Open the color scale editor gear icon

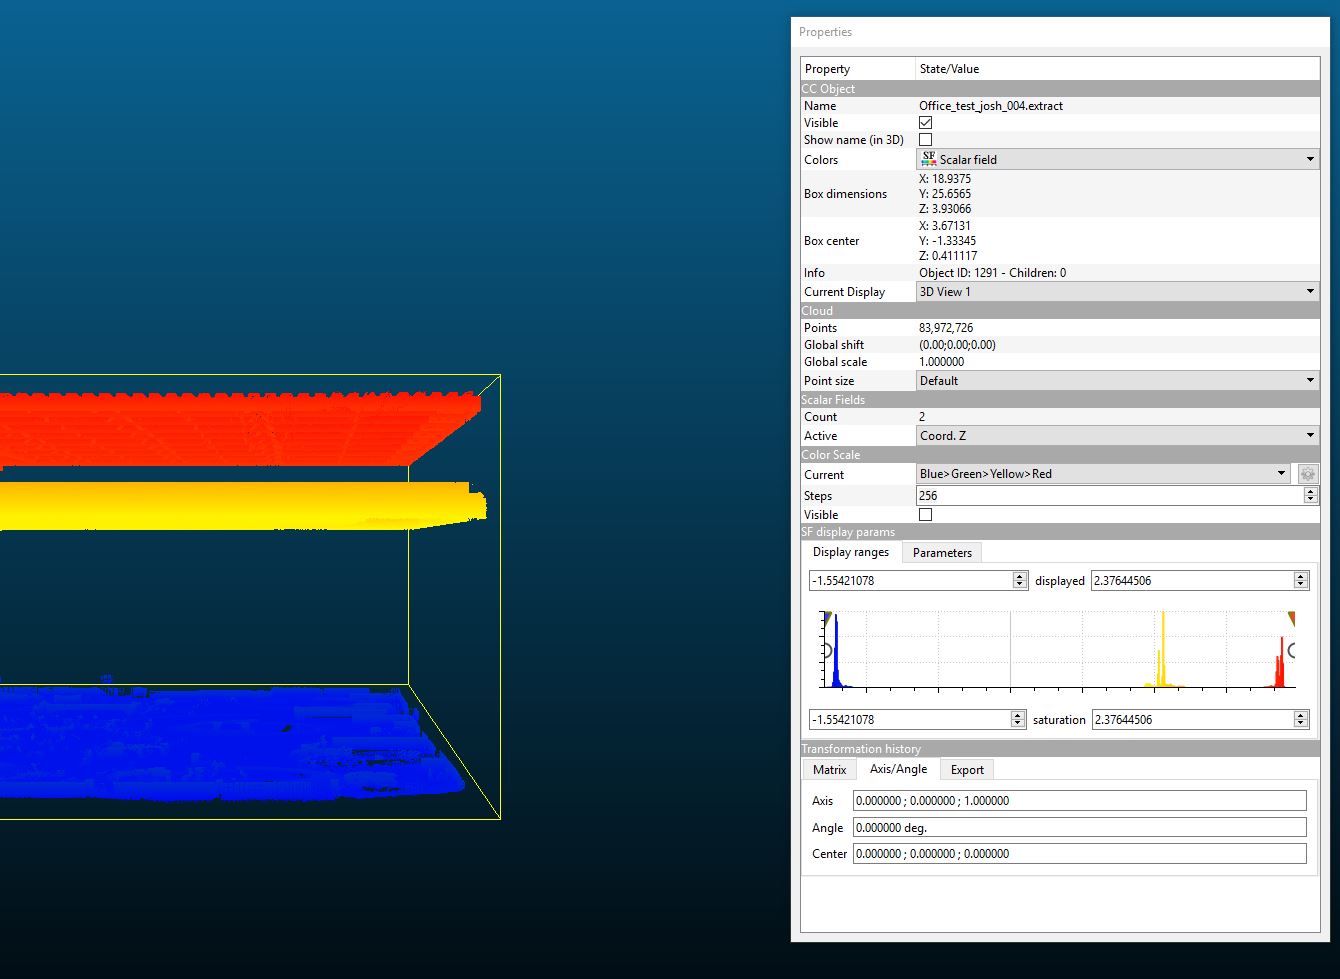[1307, 474]
